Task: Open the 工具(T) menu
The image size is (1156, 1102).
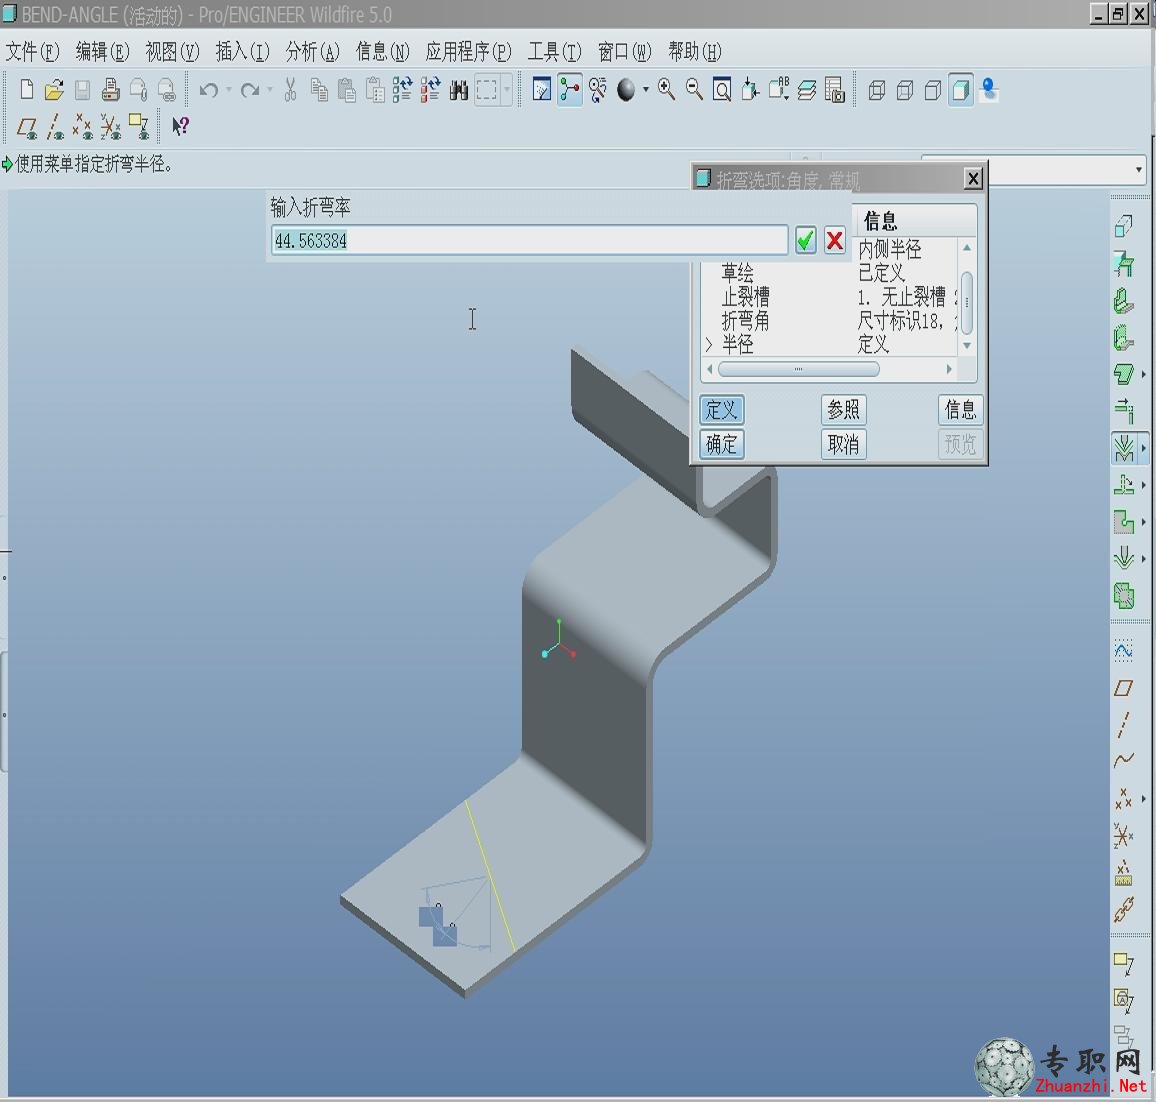Action: [x=554, y=52]
